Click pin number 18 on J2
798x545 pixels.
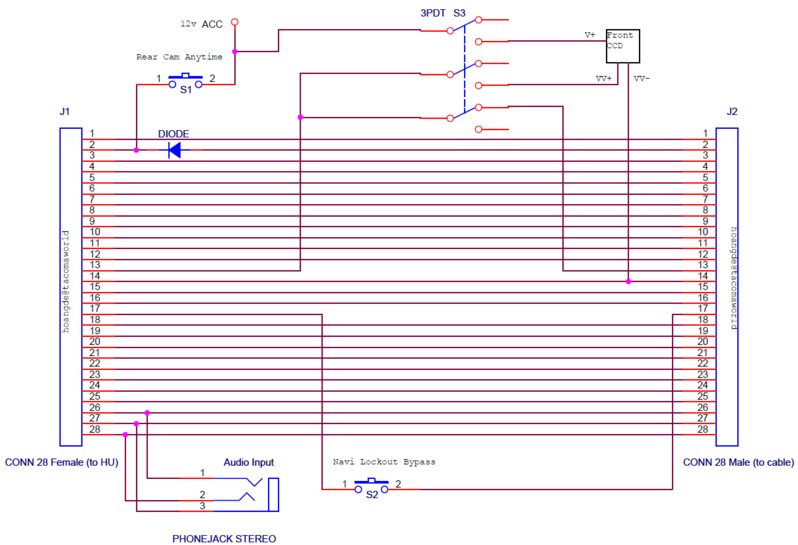pyautogui.click(x=703, y=320)
